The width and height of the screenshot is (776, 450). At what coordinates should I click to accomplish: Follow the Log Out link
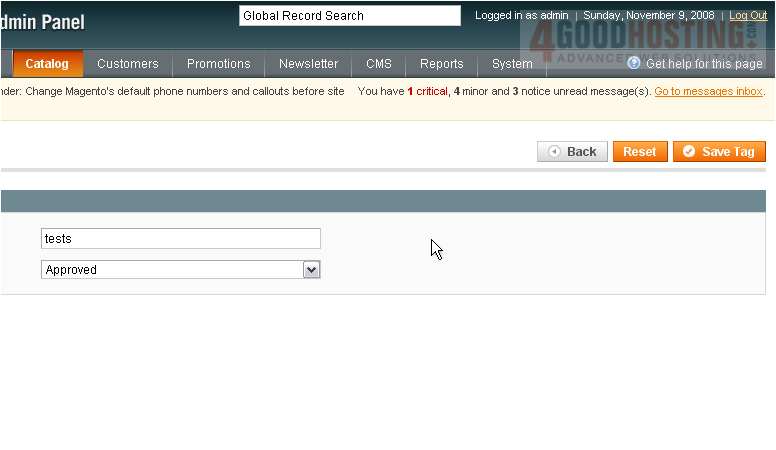748,16
